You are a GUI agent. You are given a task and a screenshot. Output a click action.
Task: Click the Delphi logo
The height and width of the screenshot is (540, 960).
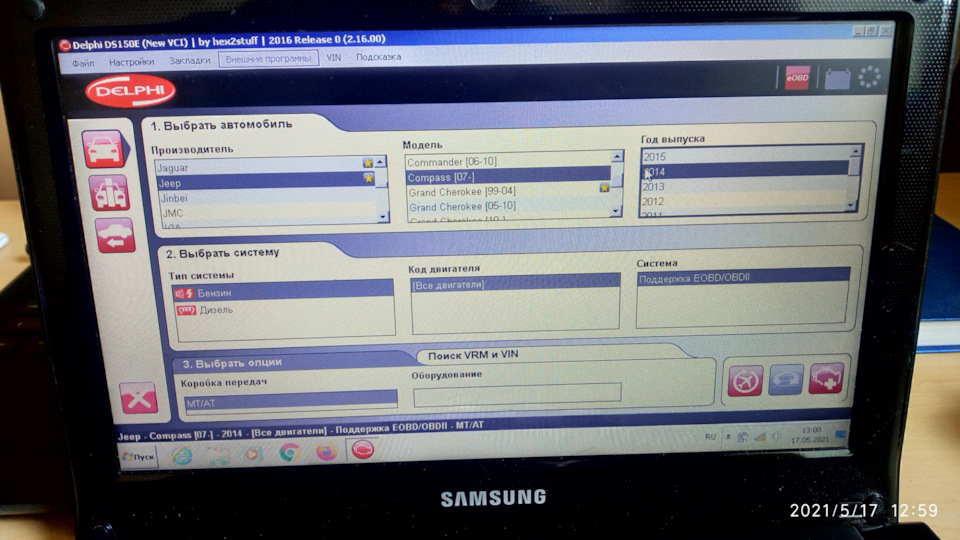pyautogui.click(x=130, y=91)
